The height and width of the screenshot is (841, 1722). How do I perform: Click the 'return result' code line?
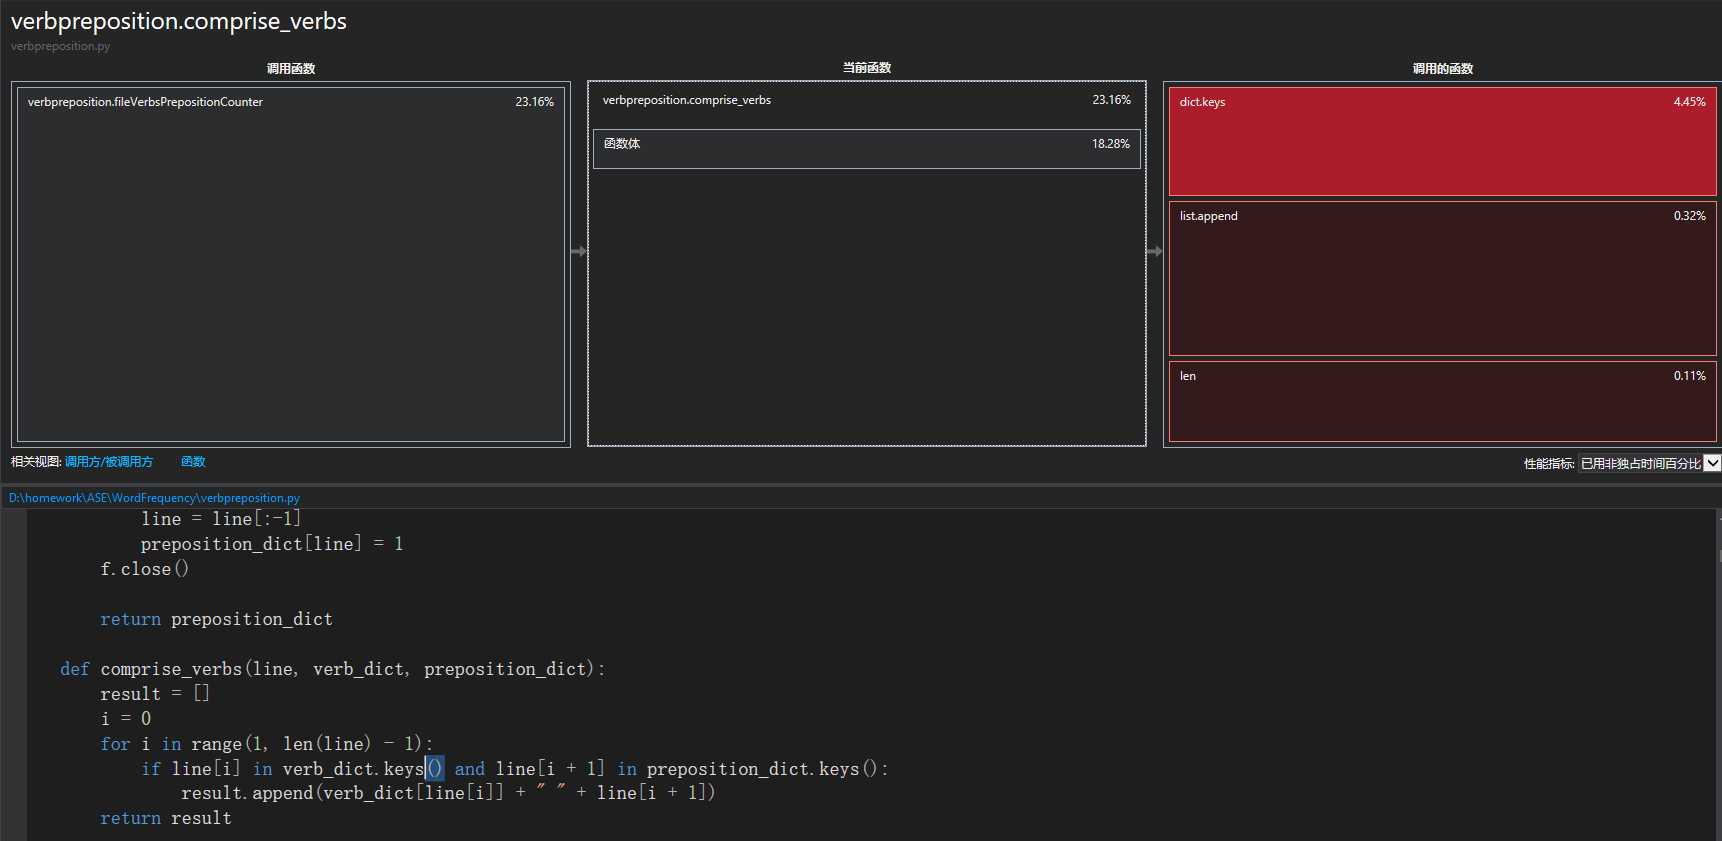coord(166,818)
